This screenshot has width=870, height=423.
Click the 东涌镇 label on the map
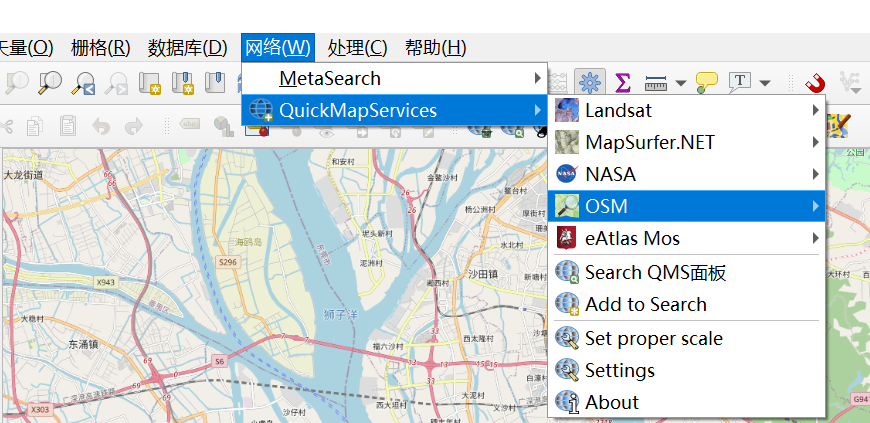pos(83,344)
